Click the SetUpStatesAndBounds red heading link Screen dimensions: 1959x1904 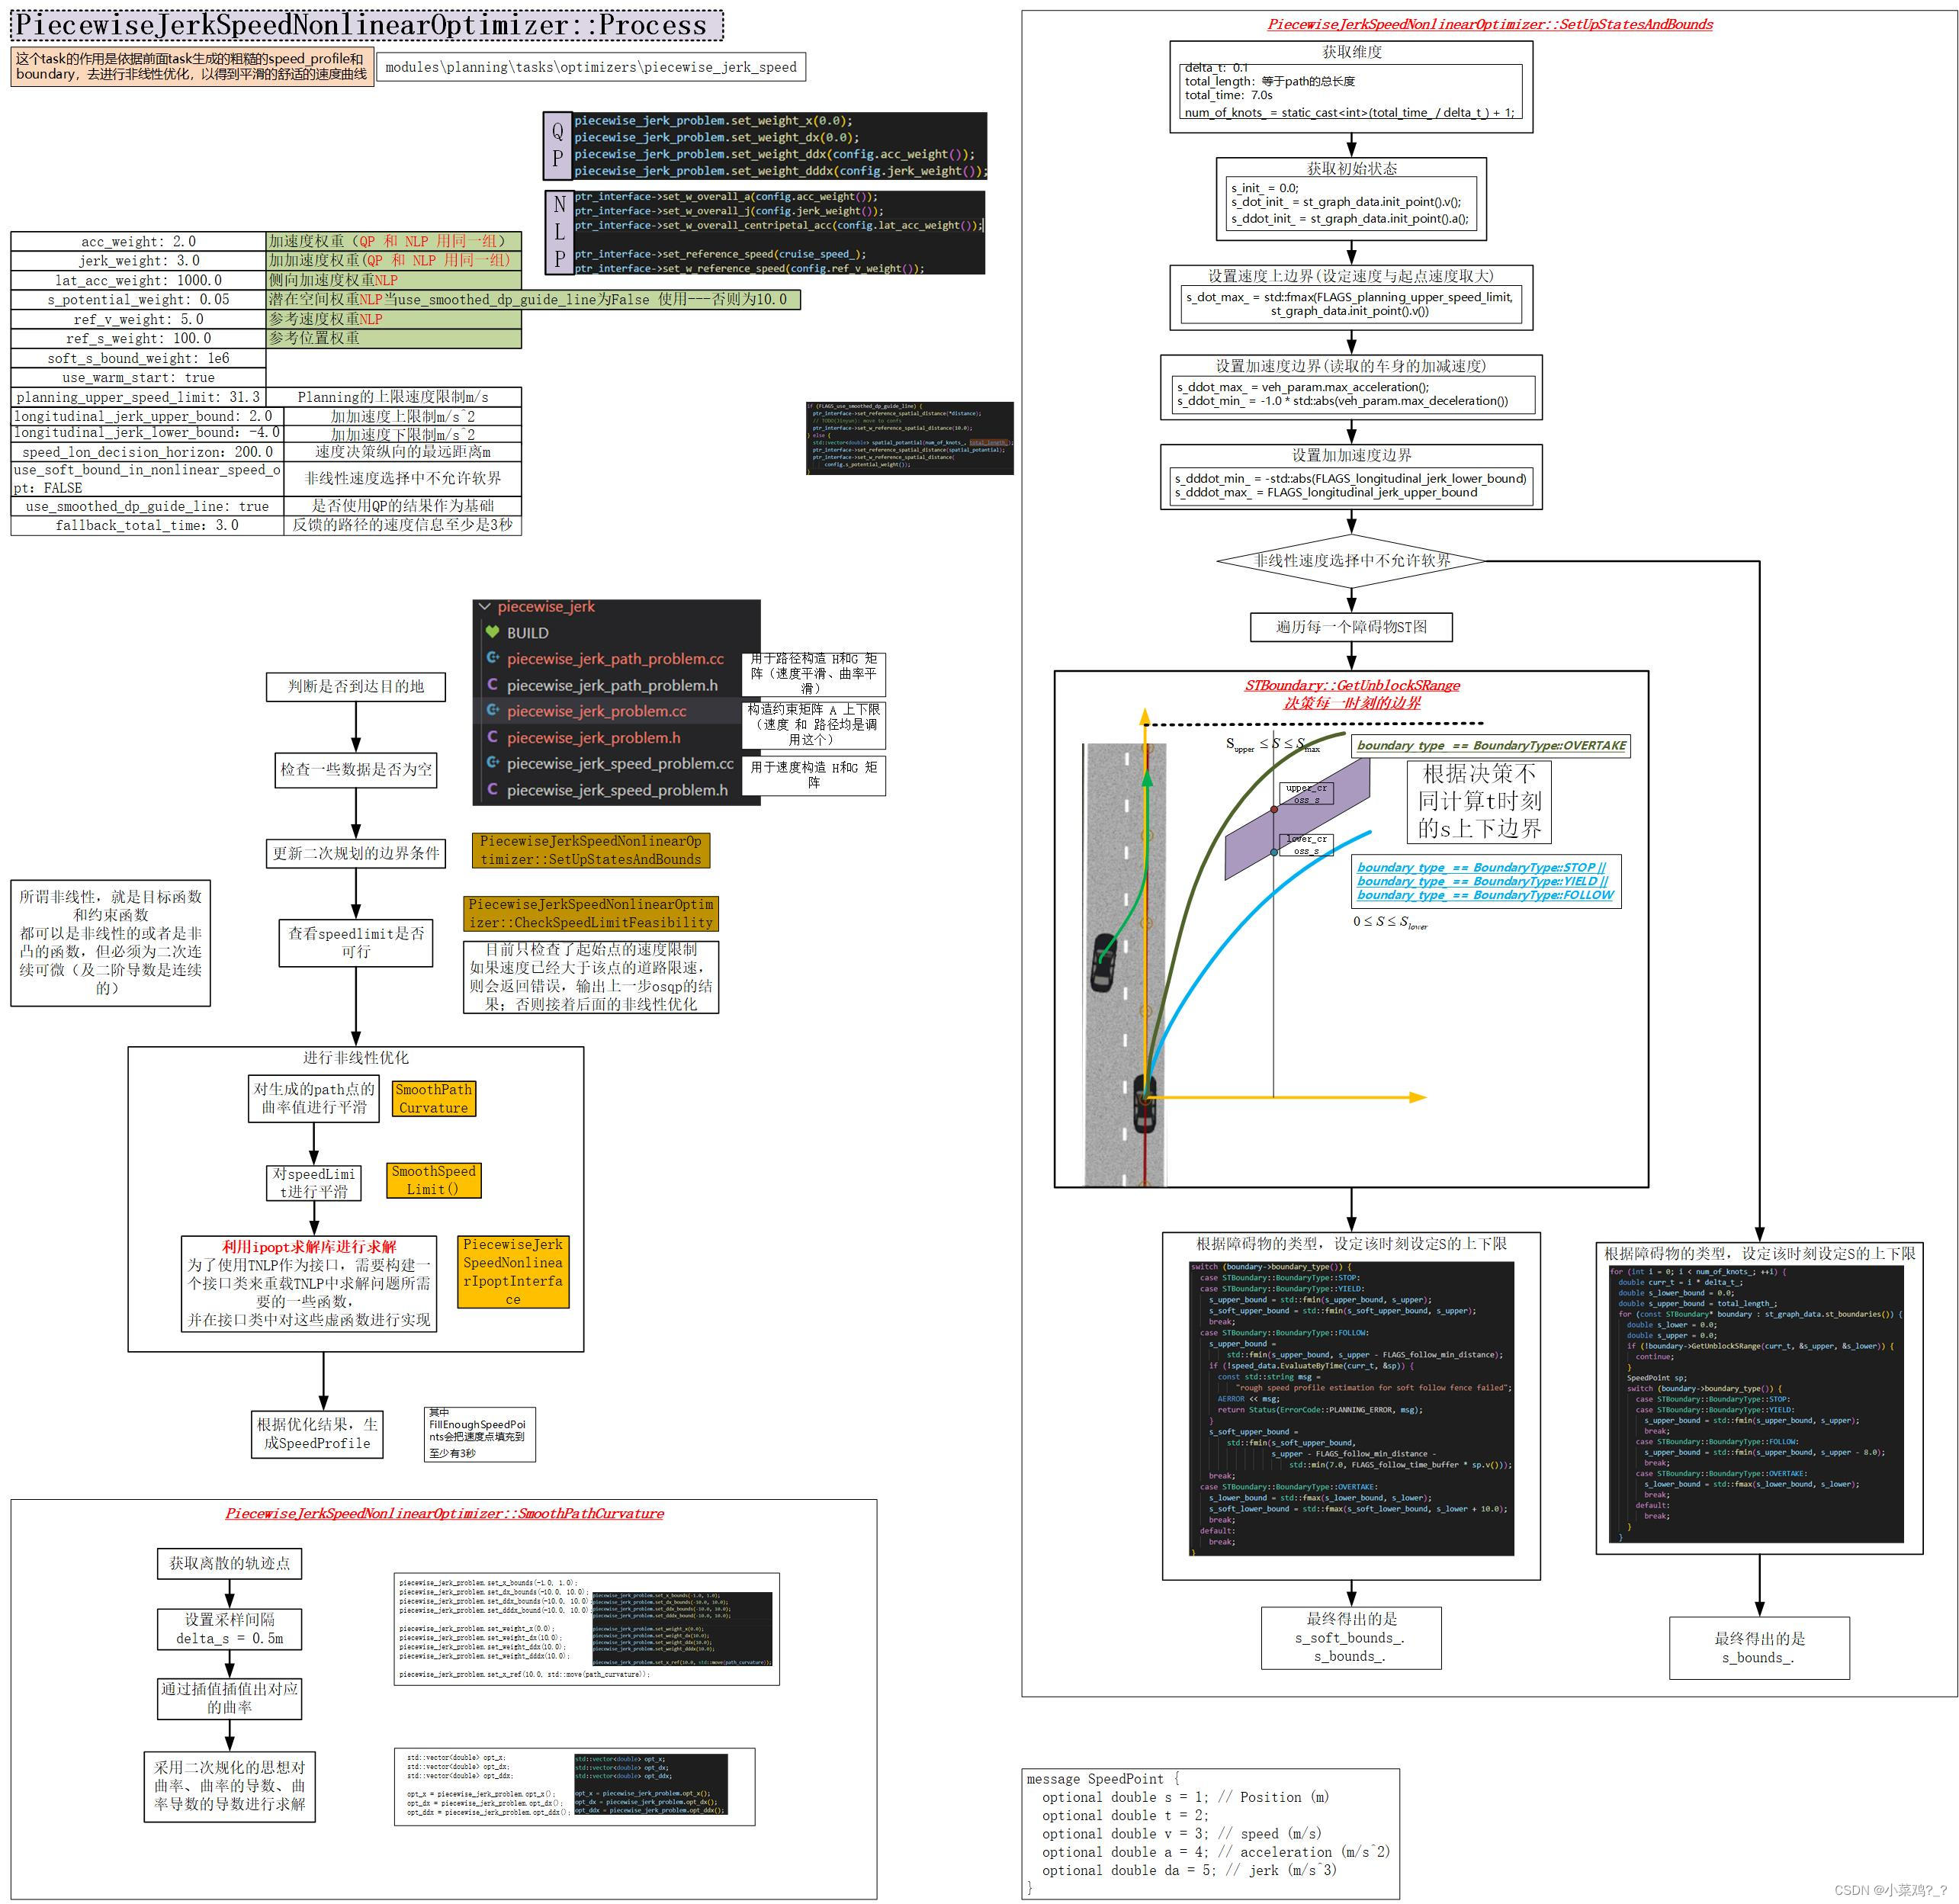click(x=1489, y=24)
